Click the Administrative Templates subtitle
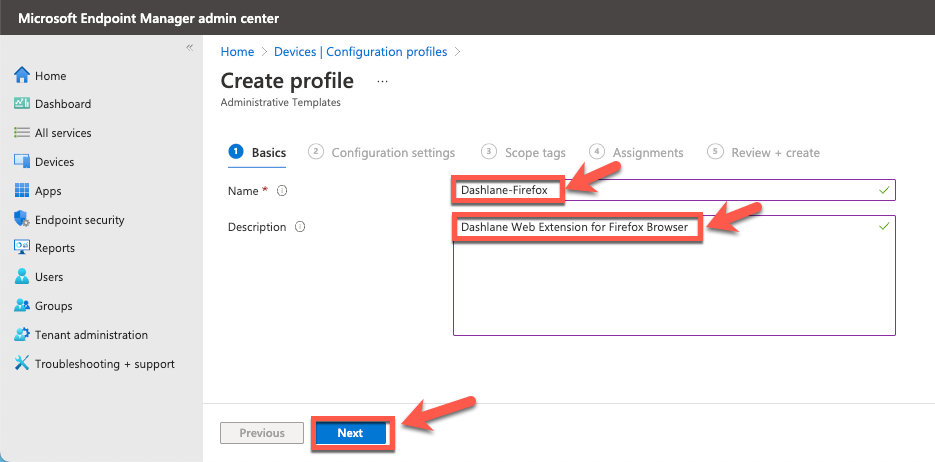The image size is (935, 462). 281,103
